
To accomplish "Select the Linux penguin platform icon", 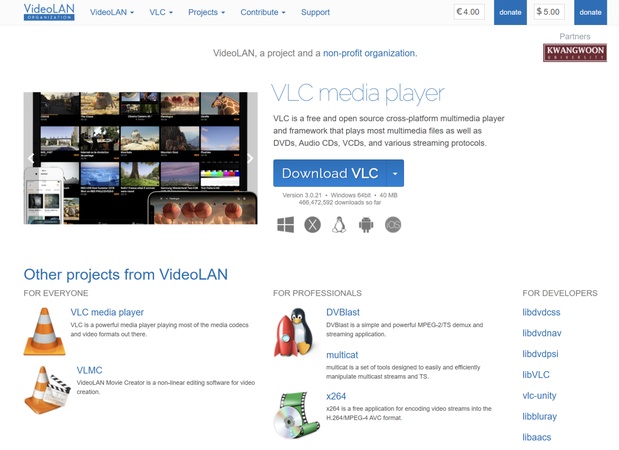I will point(339,225).
